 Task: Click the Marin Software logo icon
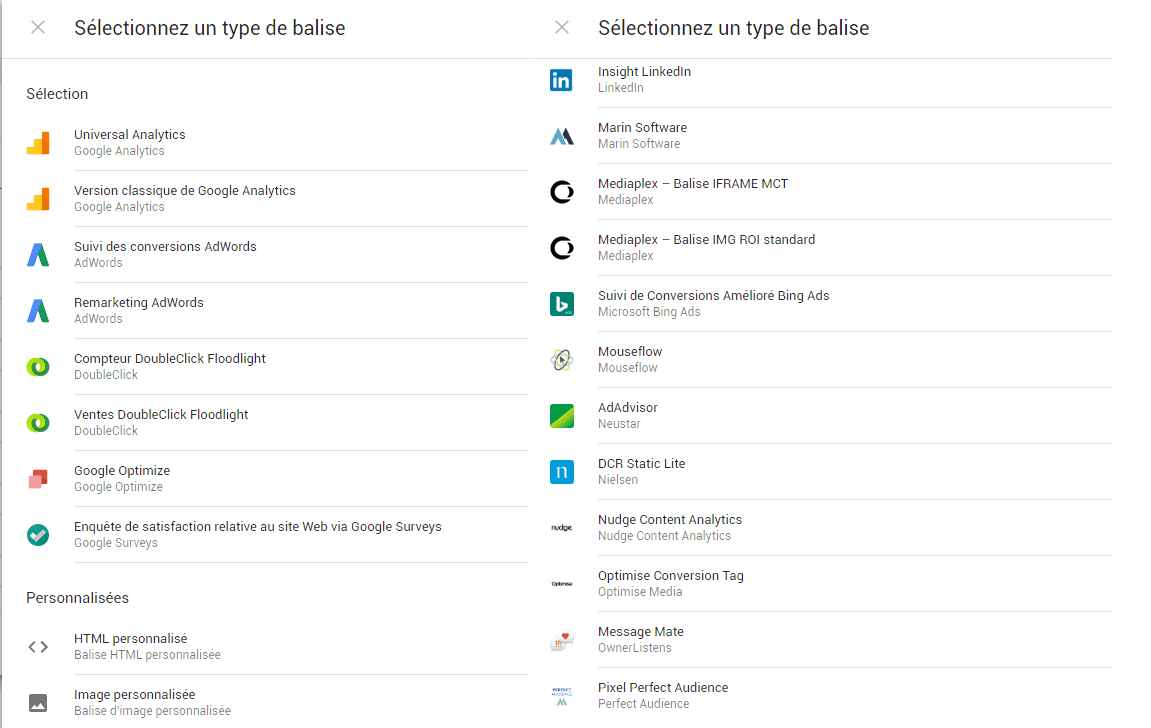562,136
